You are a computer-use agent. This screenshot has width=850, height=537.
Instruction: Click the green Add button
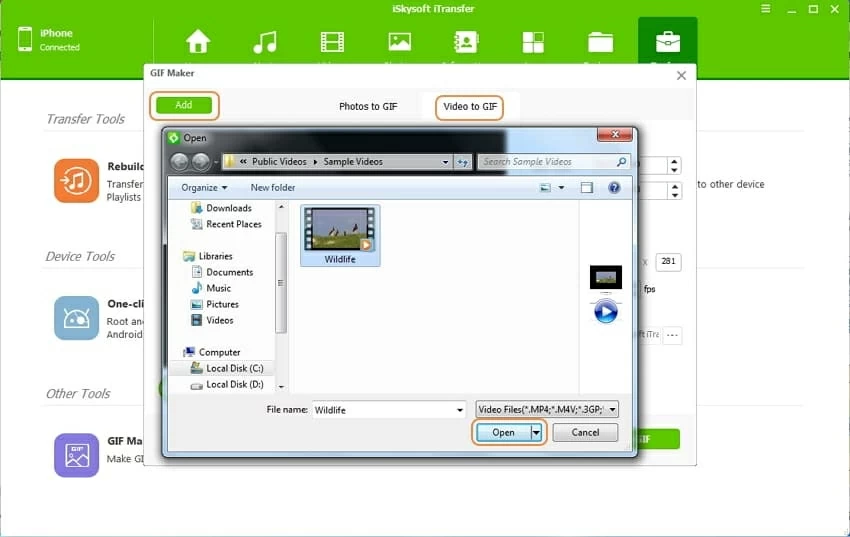pos(184,105)
